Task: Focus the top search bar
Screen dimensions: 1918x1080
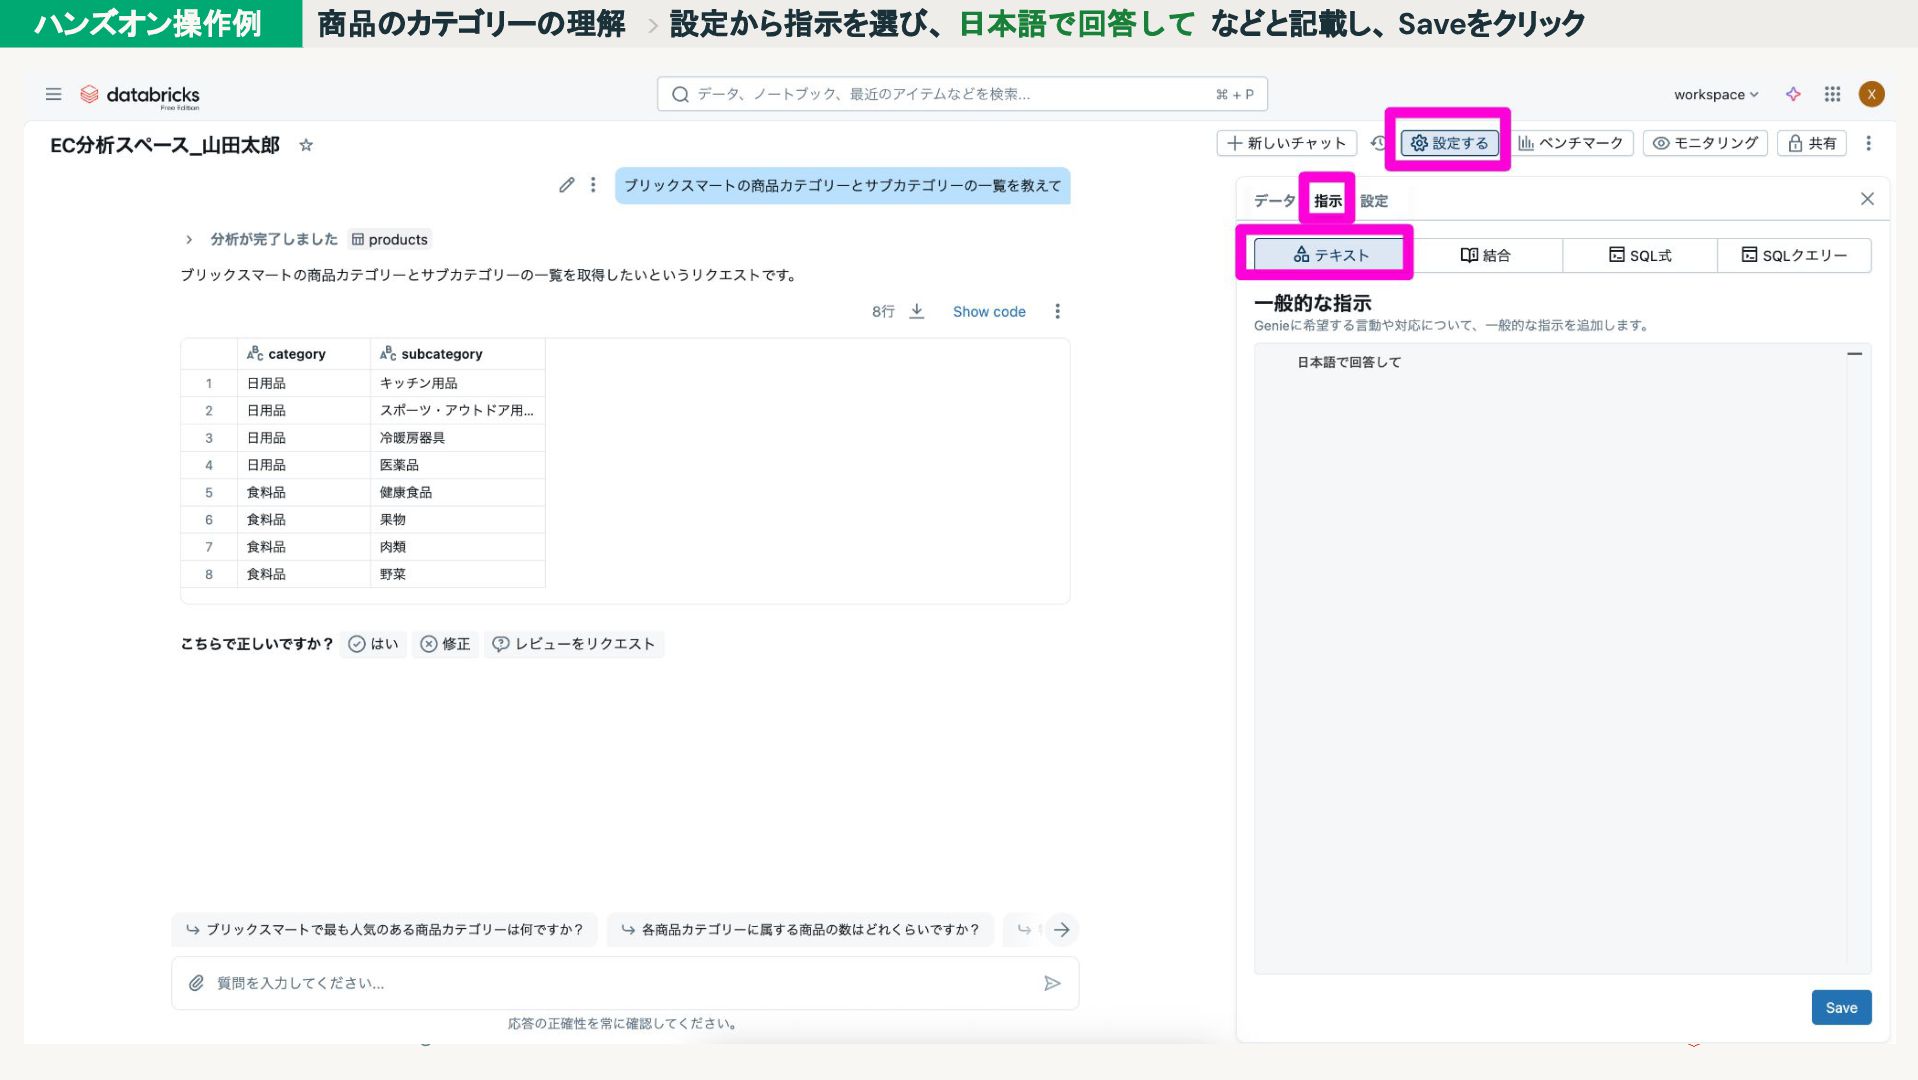Action: tap(962, 94)
